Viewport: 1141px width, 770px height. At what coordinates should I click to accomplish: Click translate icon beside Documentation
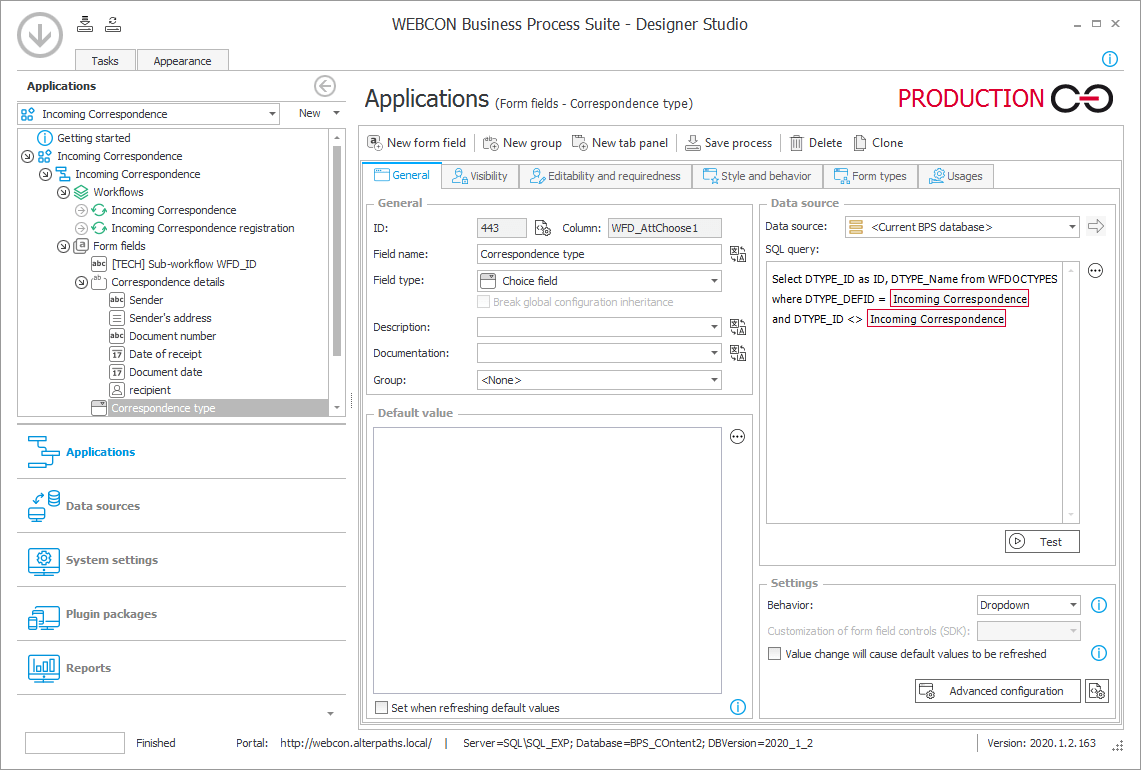[x=738, y=353]
